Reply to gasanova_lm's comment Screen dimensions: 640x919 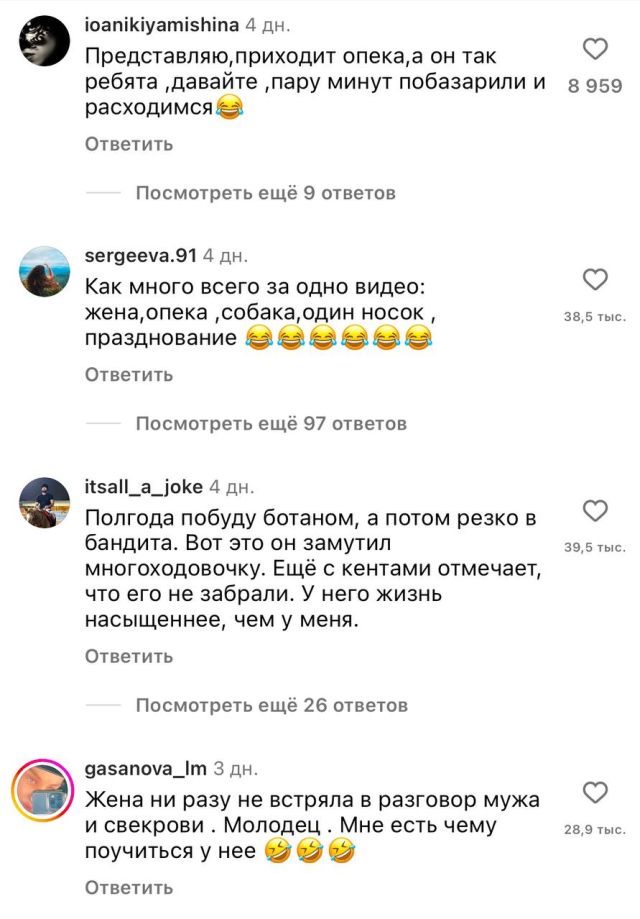tap(129, 887)
